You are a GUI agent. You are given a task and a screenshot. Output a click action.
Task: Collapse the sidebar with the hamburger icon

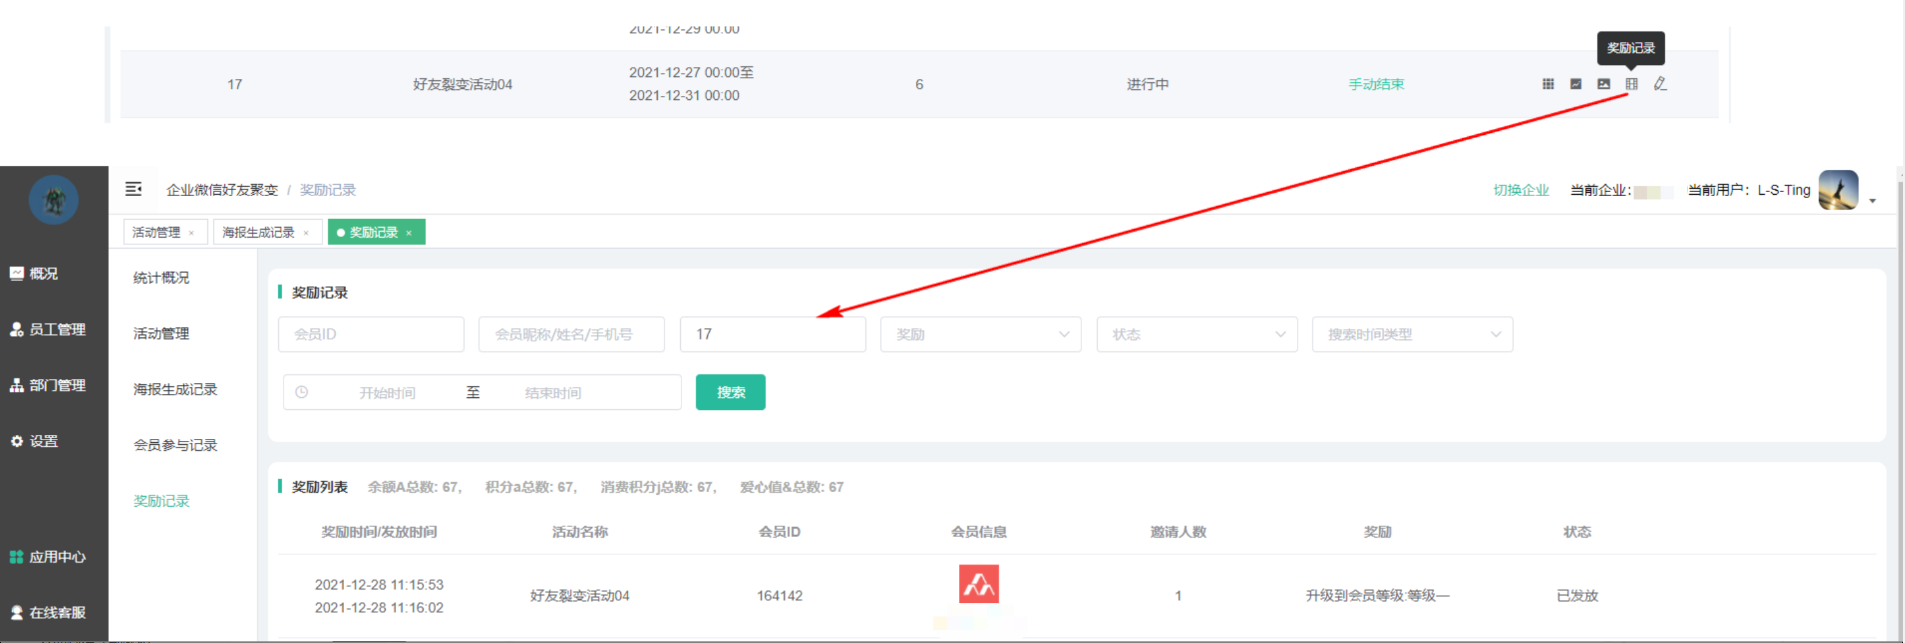pyautogui.click(x=133, y=189)
